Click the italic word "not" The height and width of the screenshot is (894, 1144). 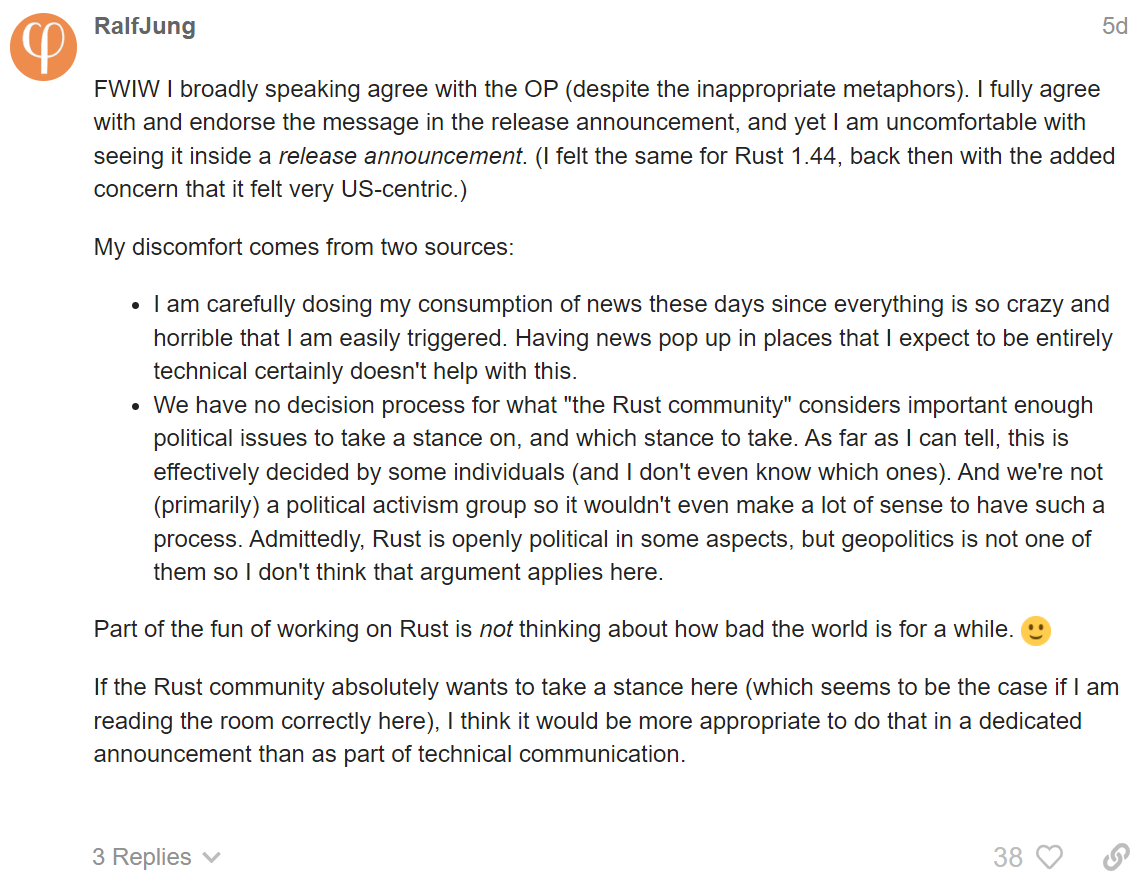(496, 630)
